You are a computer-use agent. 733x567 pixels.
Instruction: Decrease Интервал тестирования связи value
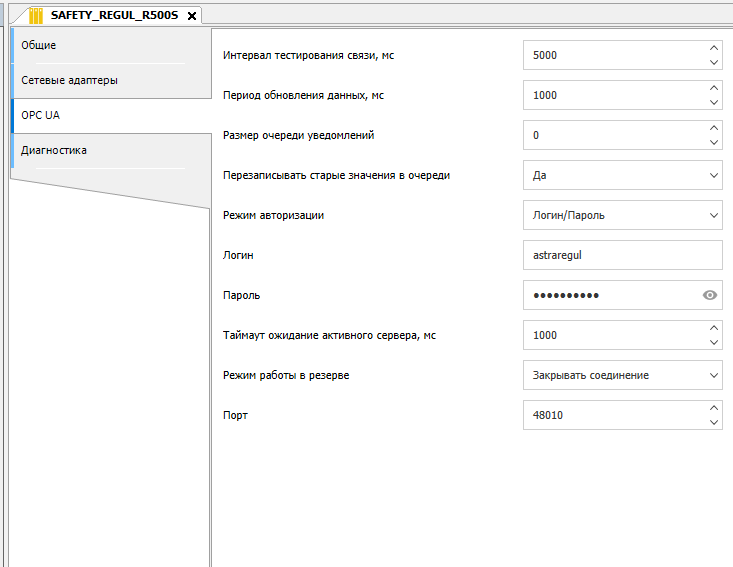coord(713,62)
